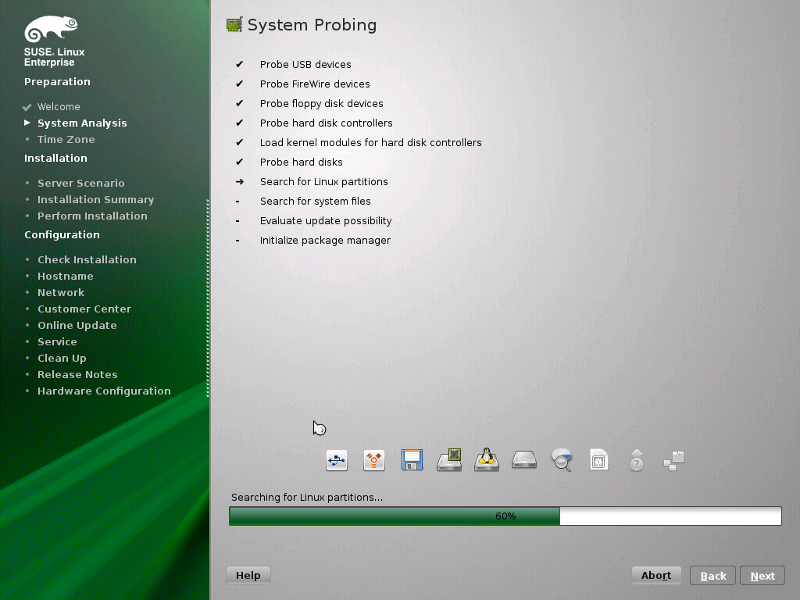Open the Help button

click(248, 575)
